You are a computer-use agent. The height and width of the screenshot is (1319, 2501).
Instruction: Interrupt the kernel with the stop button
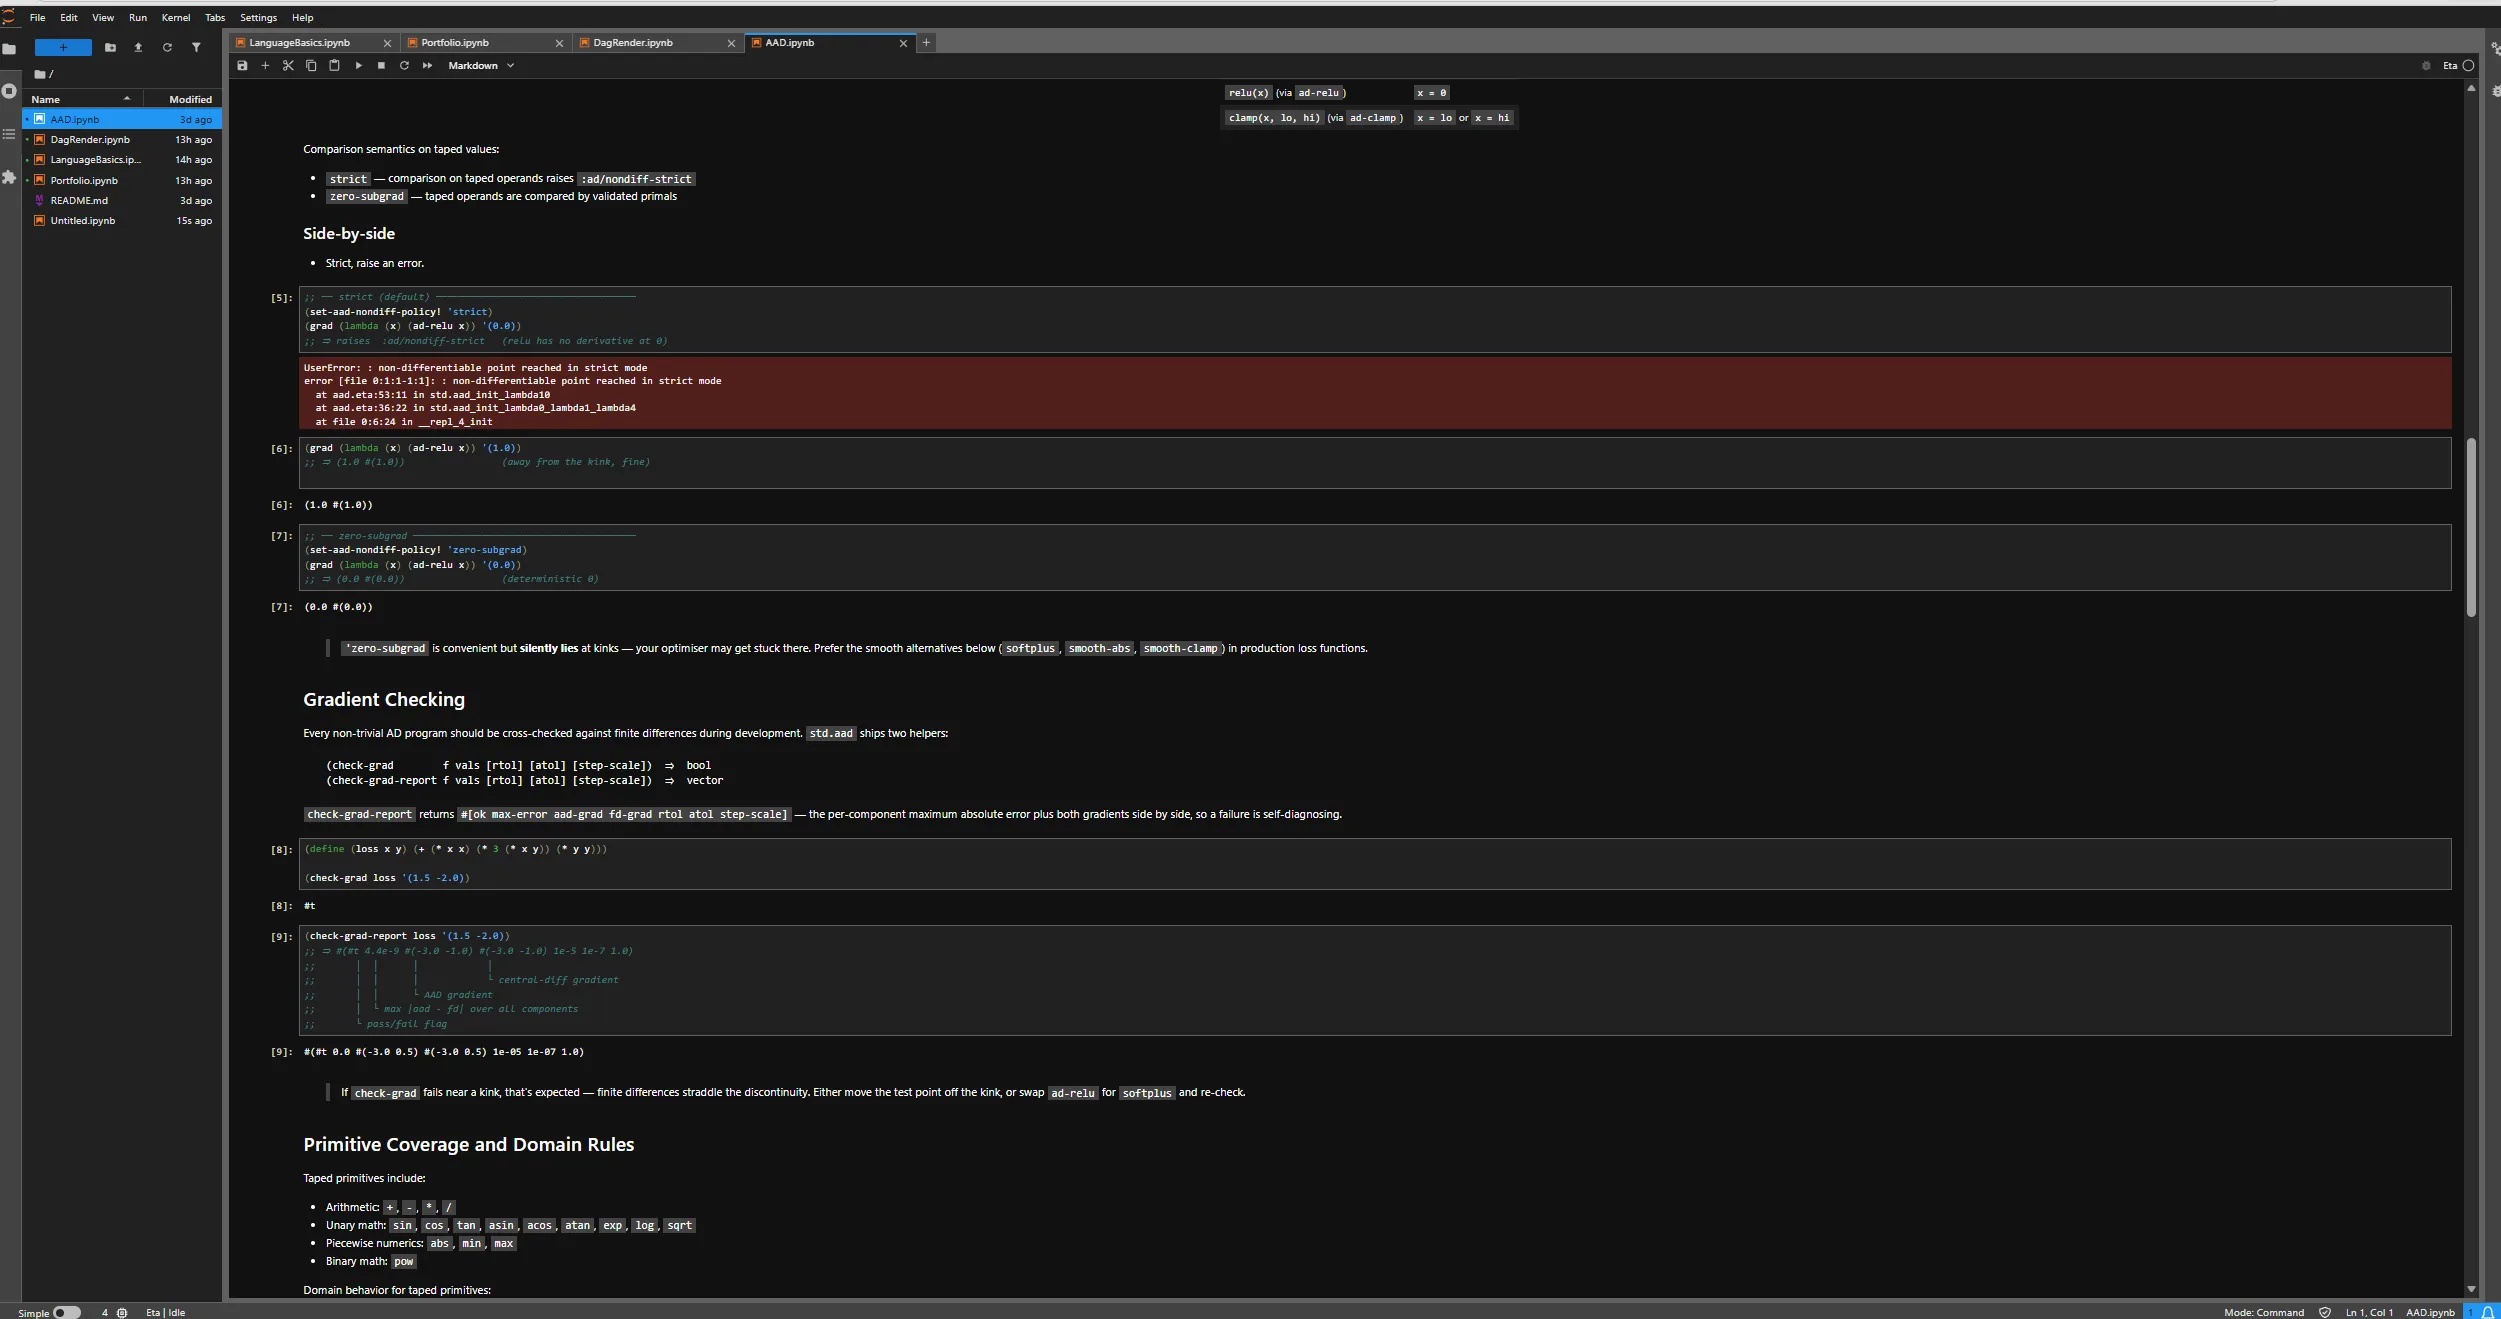click(381, 65)
